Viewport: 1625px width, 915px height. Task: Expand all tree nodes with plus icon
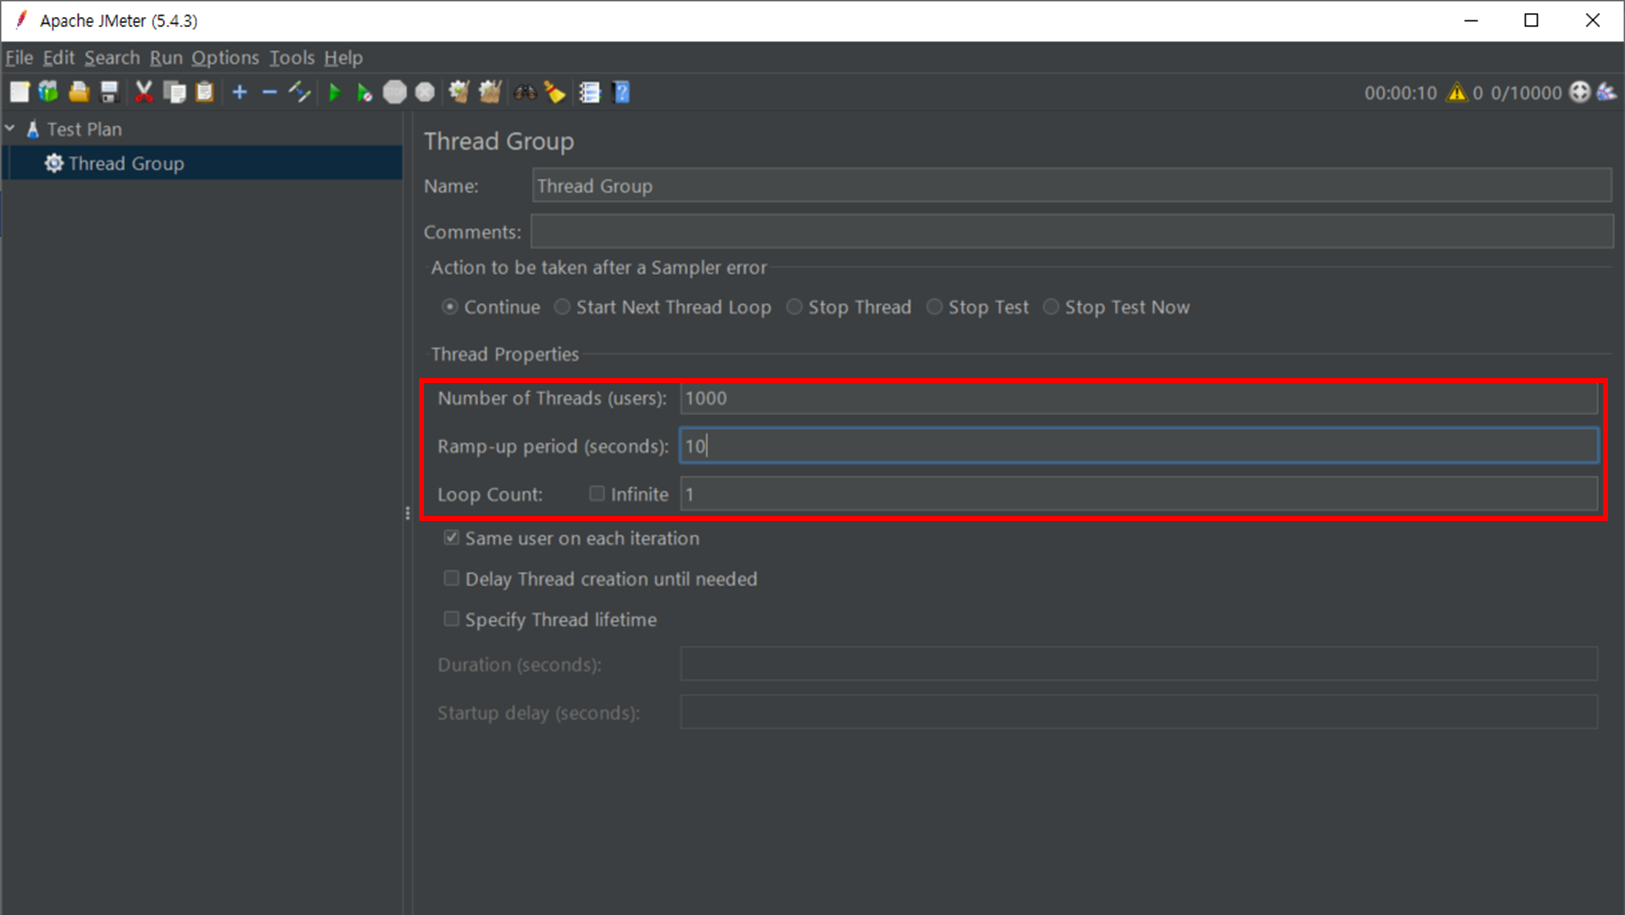(x=239, y=92)
